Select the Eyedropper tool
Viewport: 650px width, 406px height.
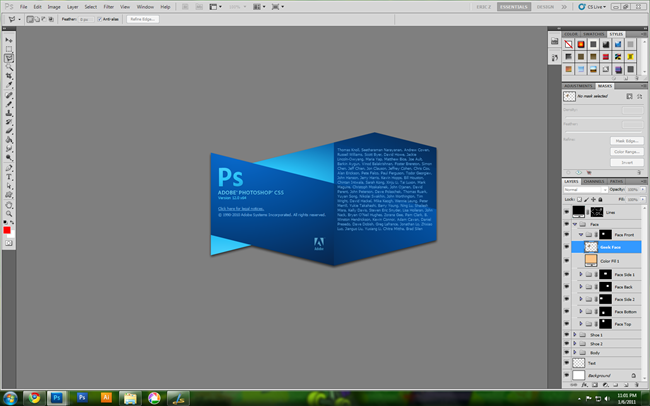(9, 85)
